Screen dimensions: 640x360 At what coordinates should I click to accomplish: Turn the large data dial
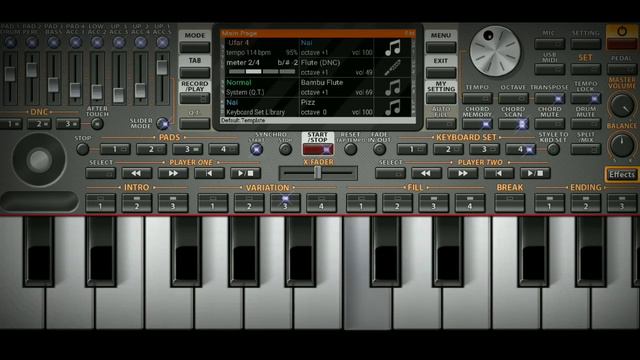point(495,51)
